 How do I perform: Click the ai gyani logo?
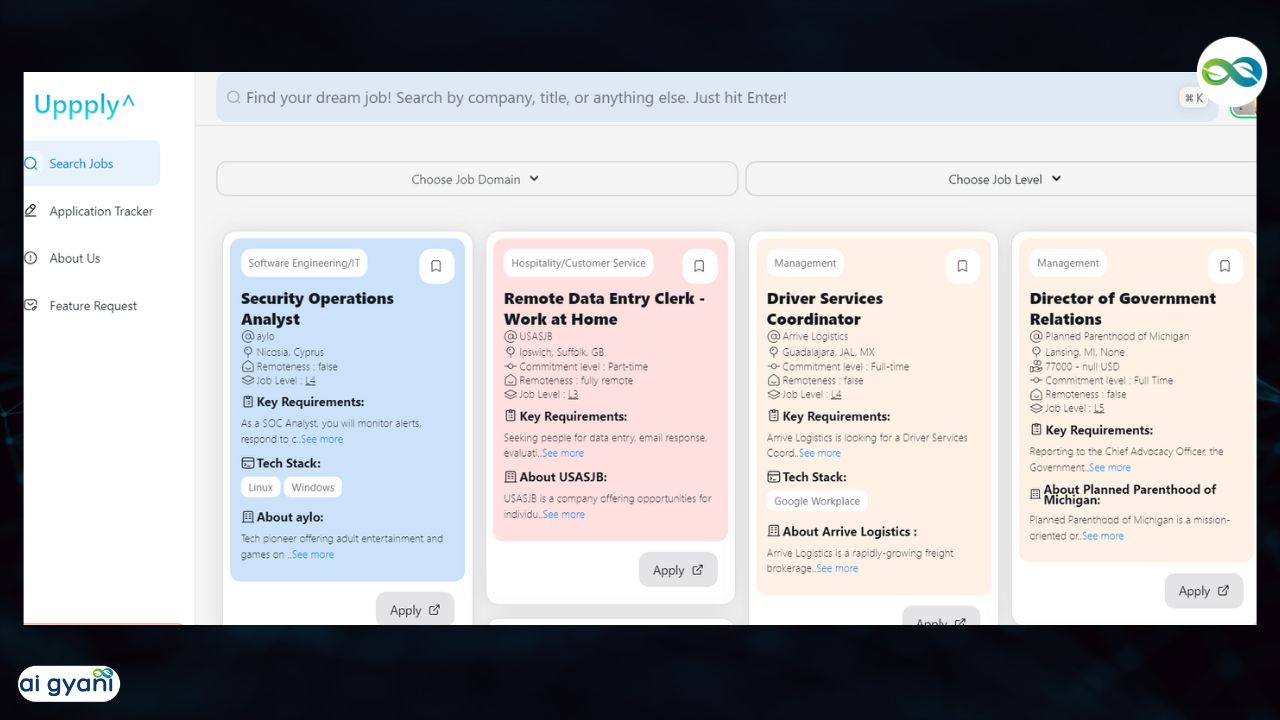point(68,683)
